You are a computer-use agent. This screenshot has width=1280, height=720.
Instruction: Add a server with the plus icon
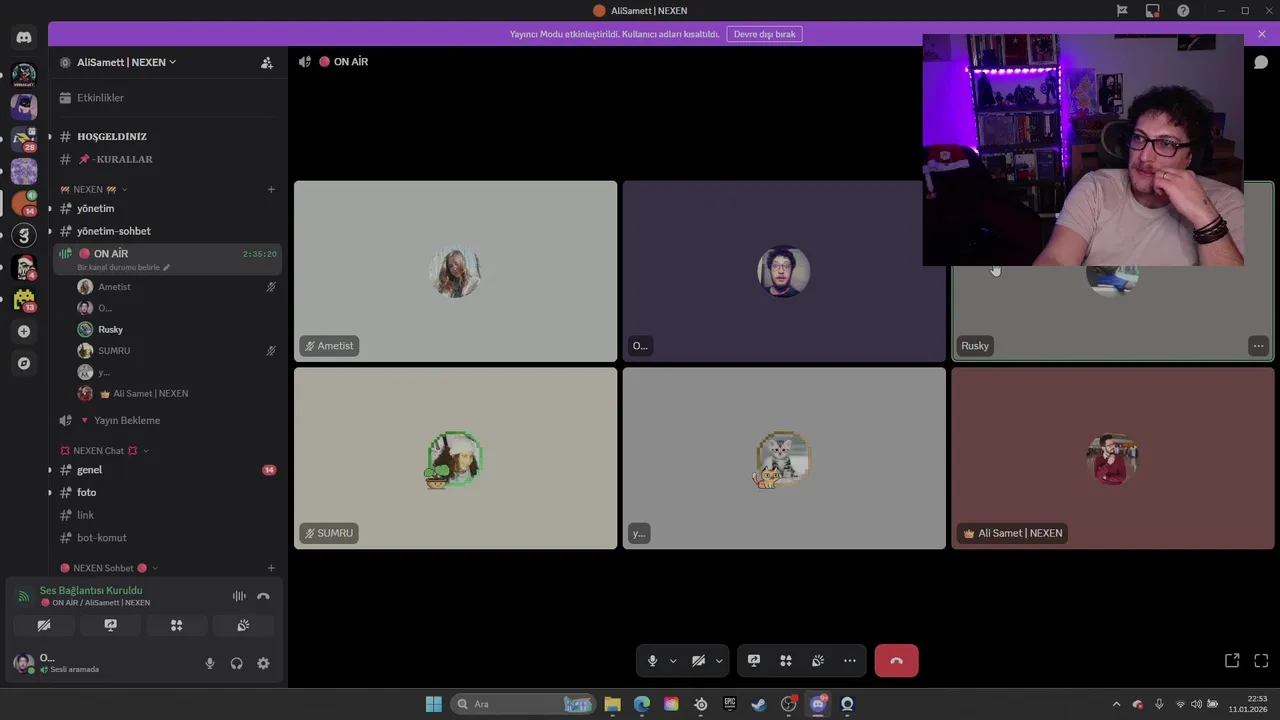coord(24,331)
